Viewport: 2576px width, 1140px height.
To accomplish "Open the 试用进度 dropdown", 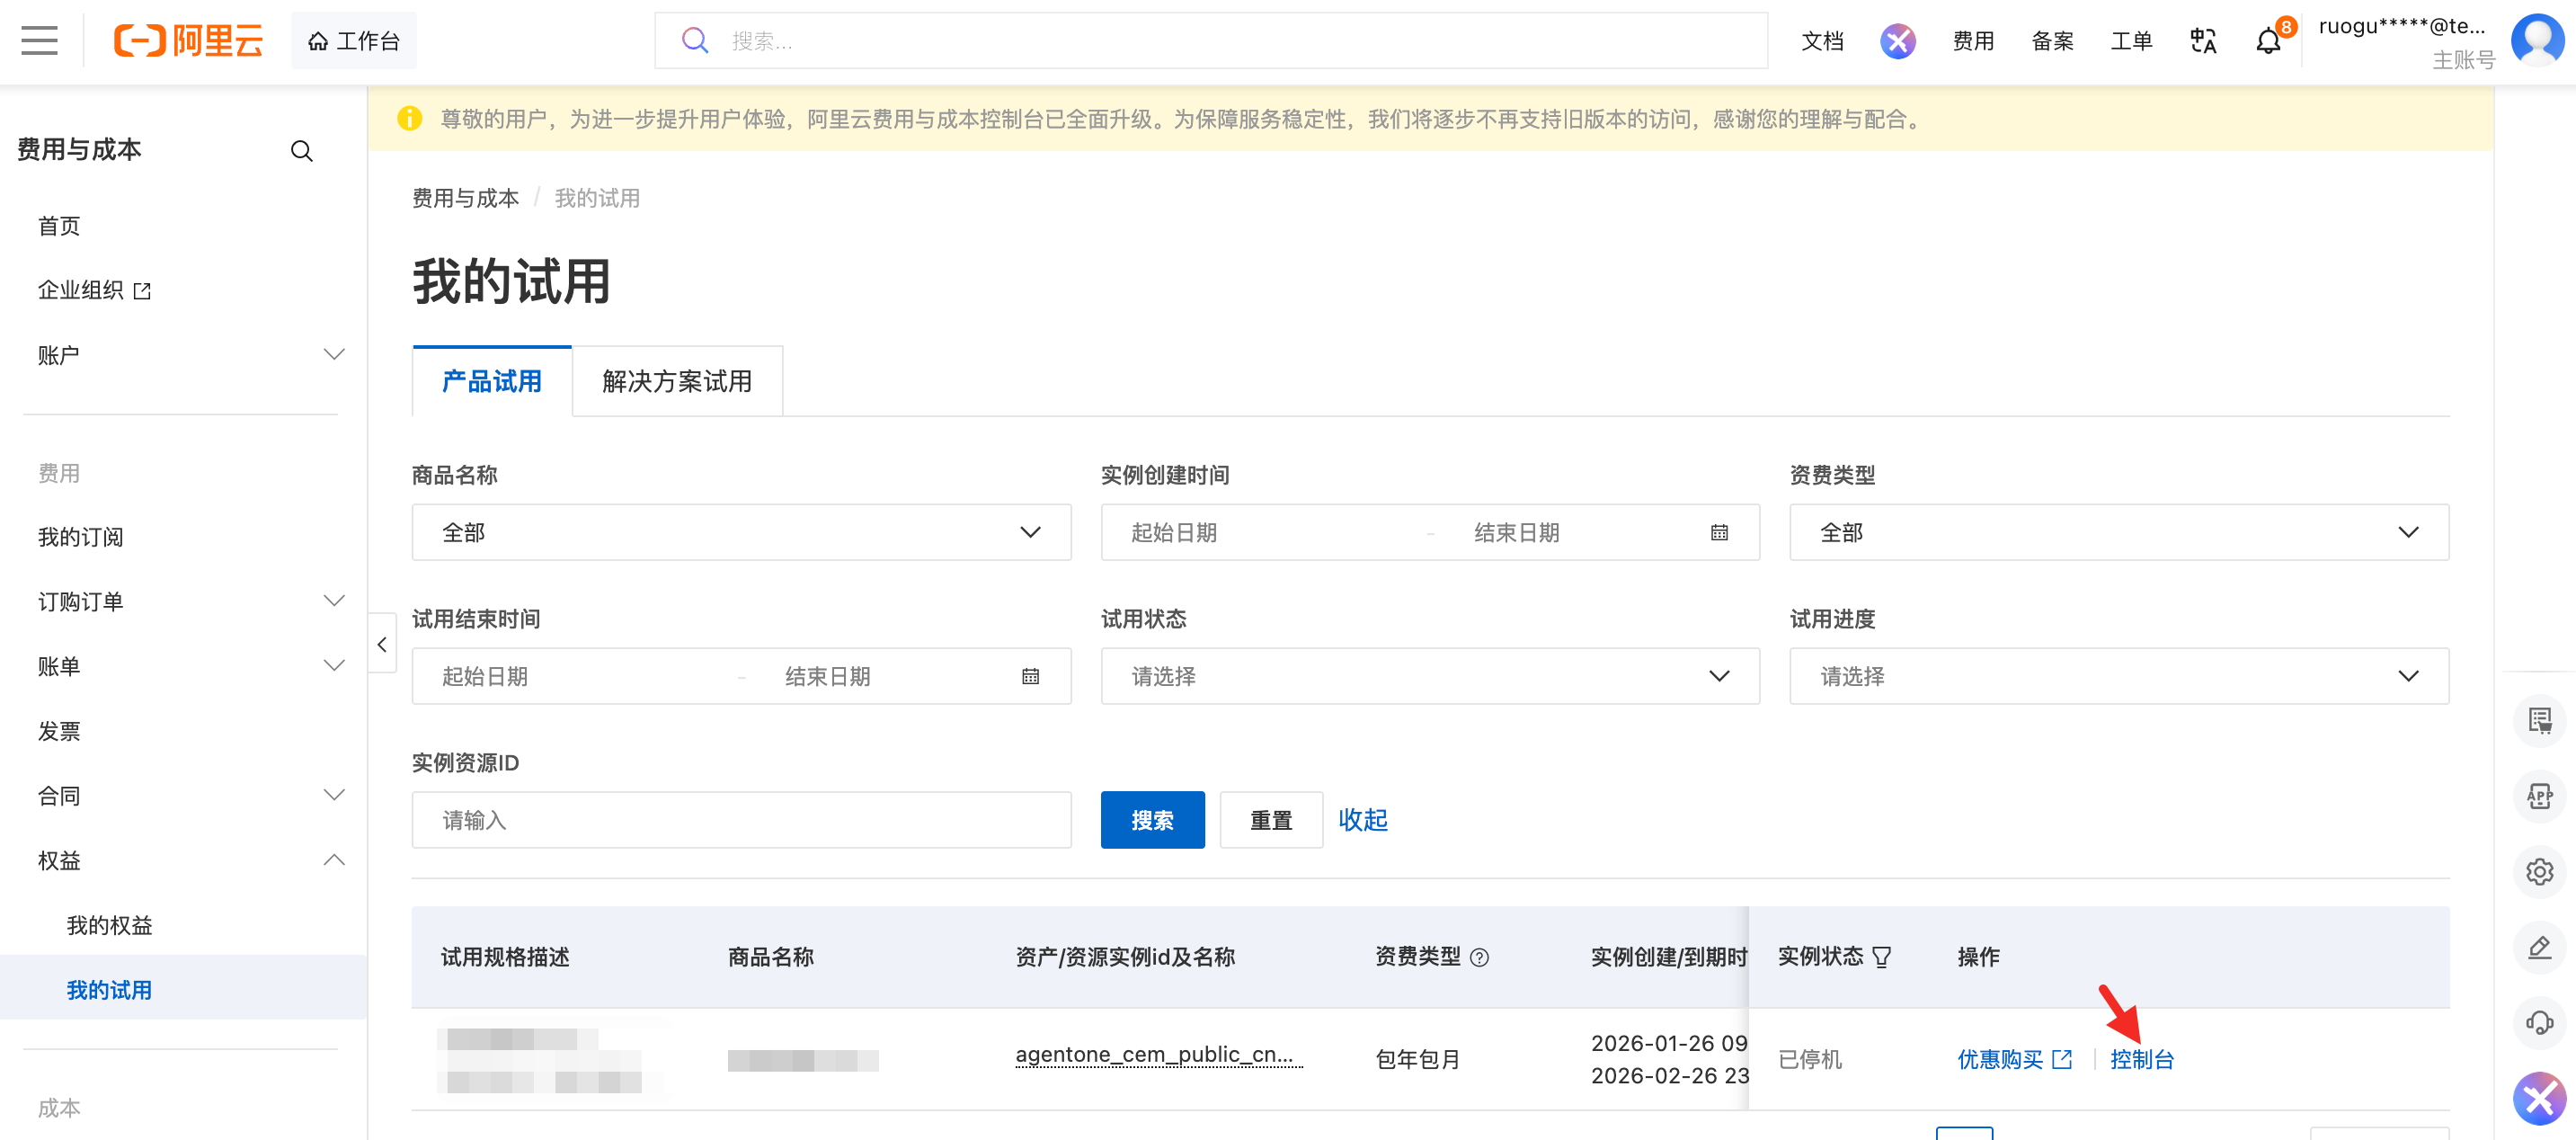I will tap(2118, 677).
